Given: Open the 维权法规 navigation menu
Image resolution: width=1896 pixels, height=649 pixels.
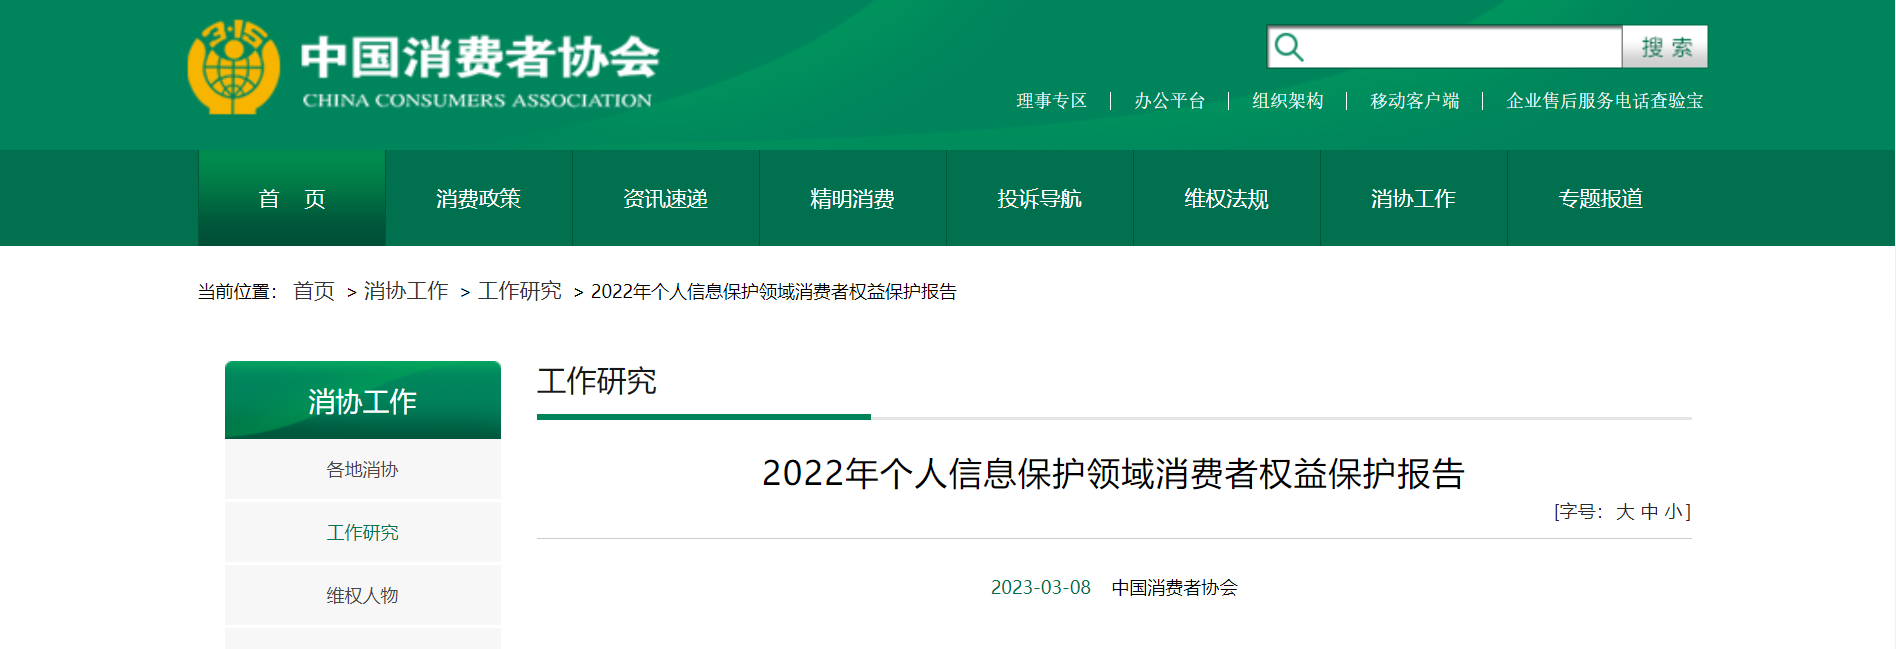Looking at the screenshot, I should (1226, 199).
